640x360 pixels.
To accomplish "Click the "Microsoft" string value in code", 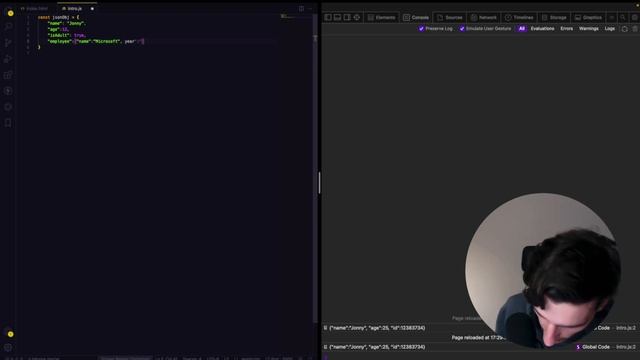I will pyautogui.click(x=107, y=41).
